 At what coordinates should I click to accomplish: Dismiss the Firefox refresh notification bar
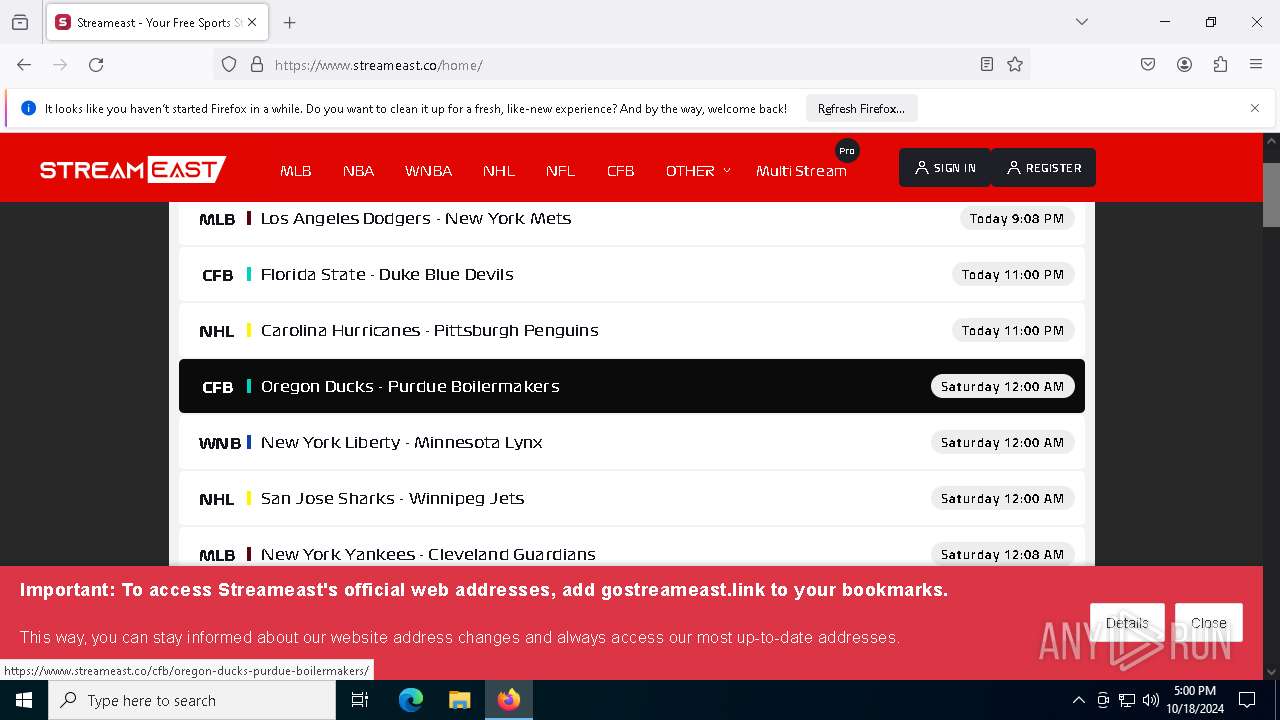pyautogui.click(x=1255, y=108)
